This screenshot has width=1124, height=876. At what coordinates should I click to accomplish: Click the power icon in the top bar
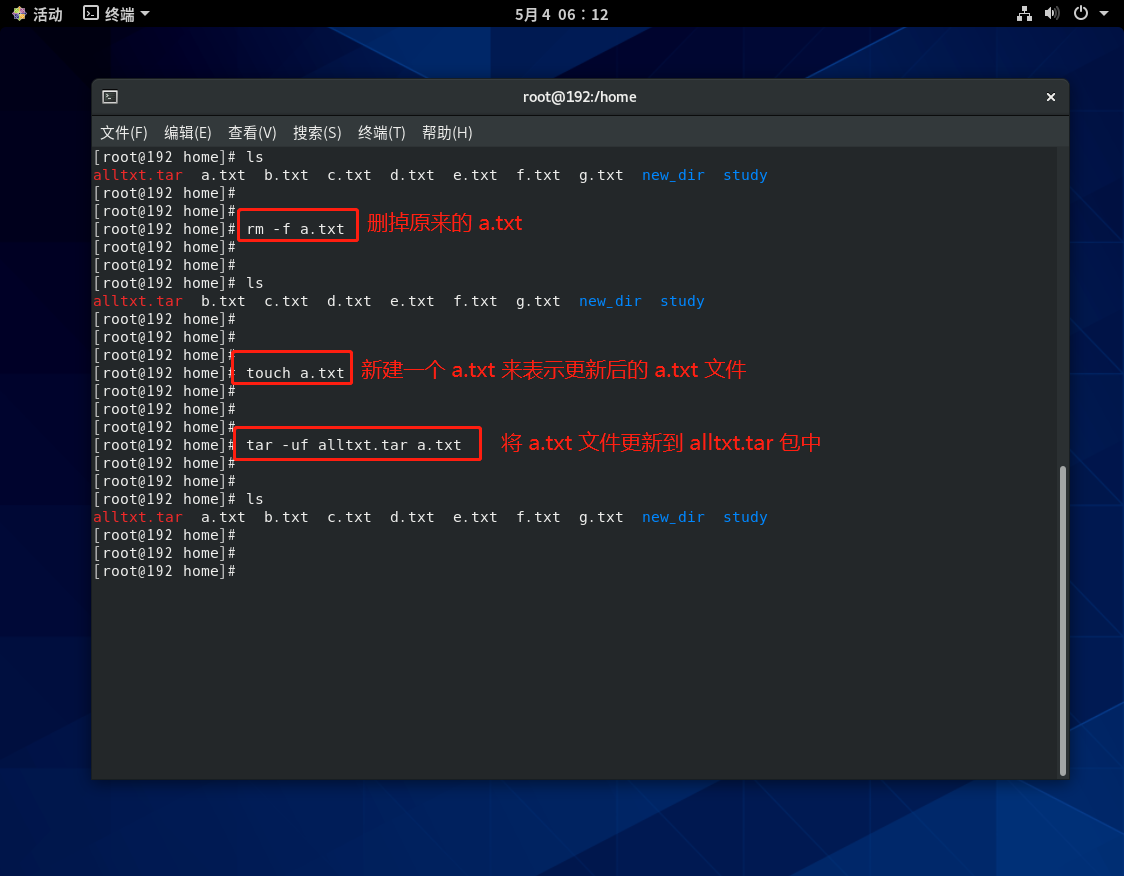(x=1080, y=14)
